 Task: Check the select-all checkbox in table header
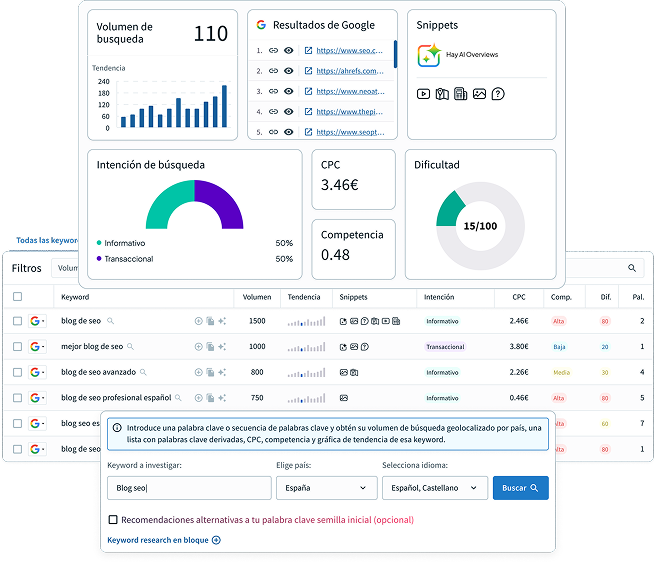[17, 297]
